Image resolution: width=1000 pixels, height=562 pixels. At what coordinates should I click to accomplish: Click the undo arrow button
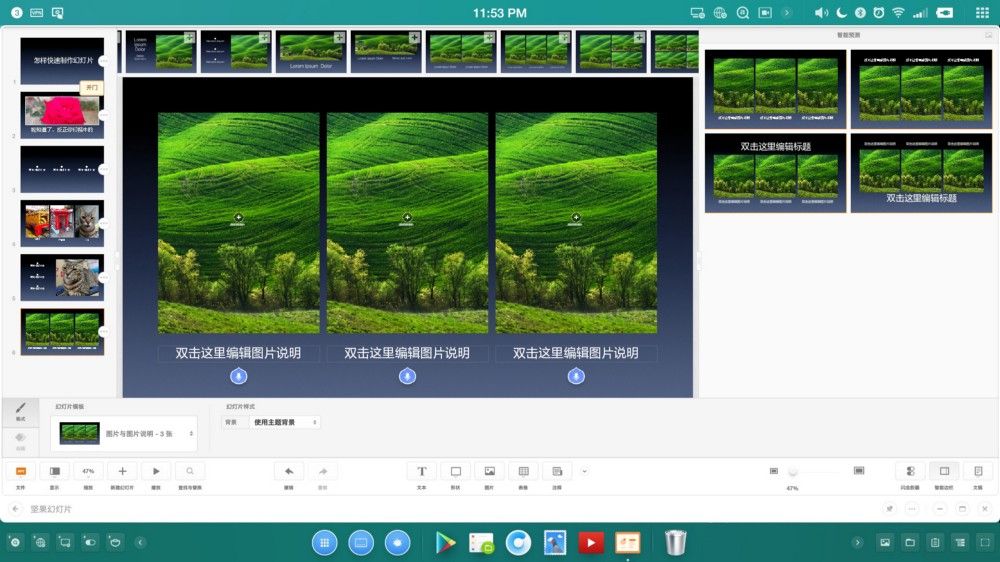pyautogui.click(x=289, y=471)
